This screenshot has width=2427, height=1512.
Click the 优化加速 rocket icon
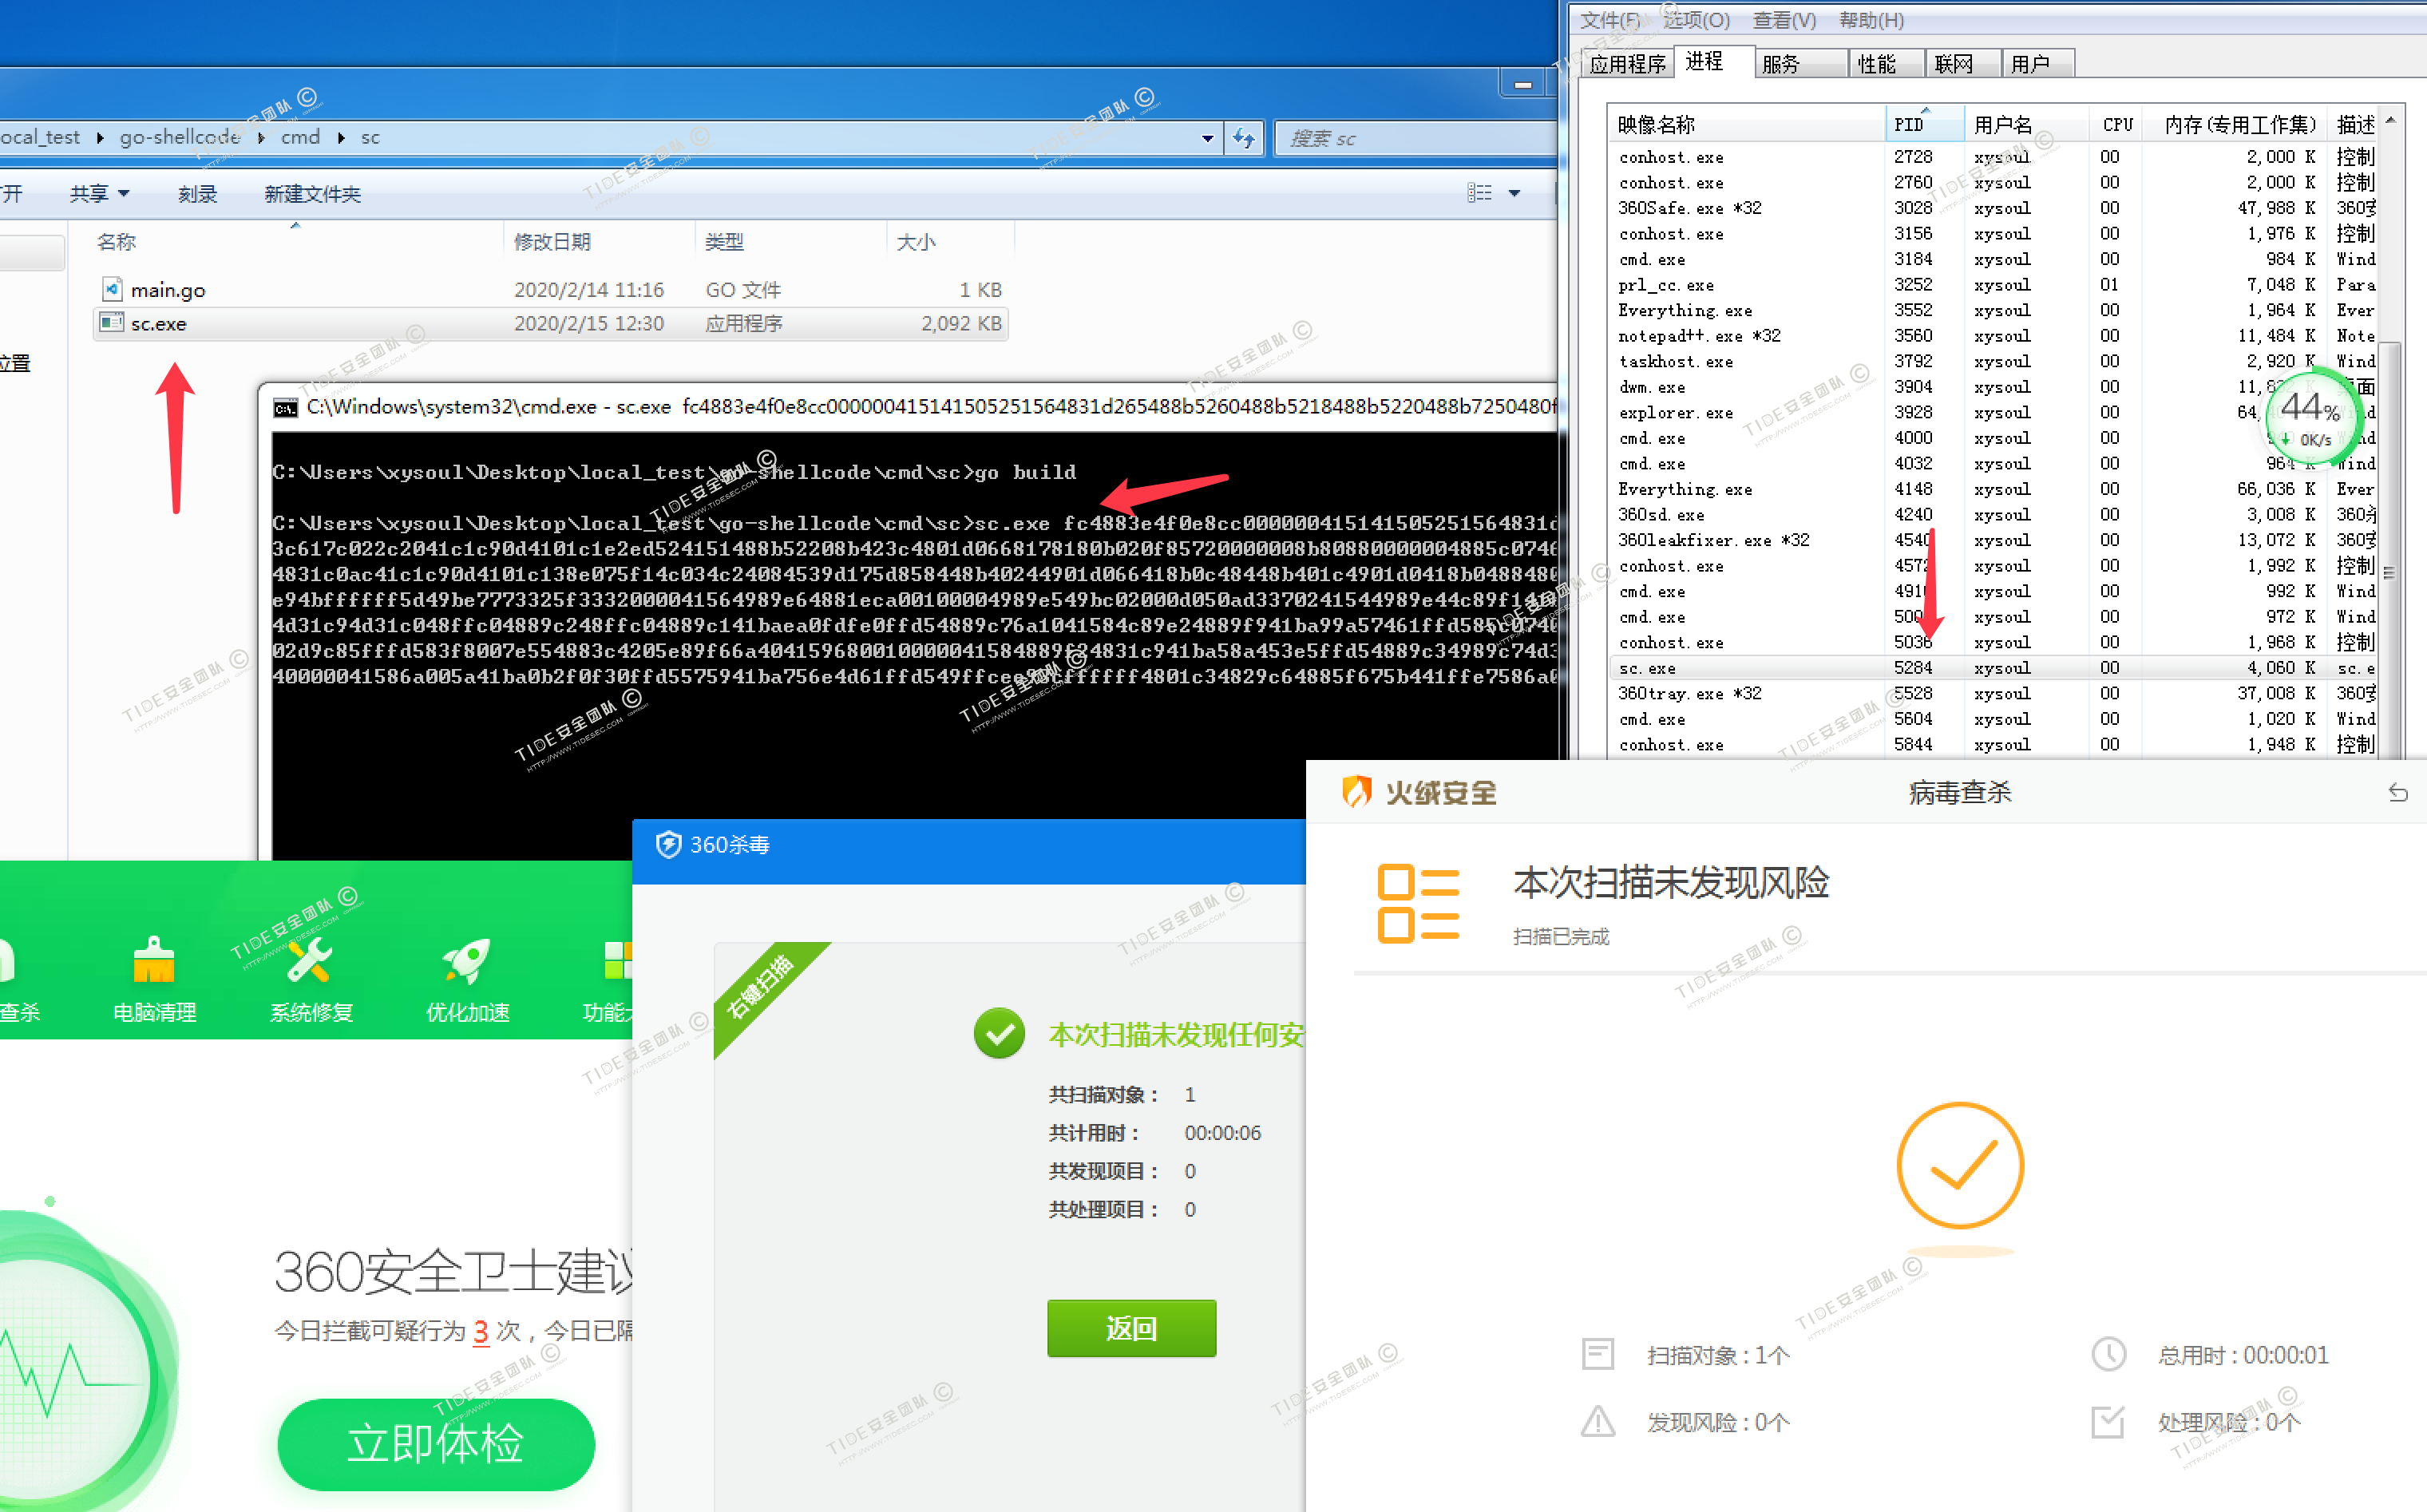click(467, 960)
